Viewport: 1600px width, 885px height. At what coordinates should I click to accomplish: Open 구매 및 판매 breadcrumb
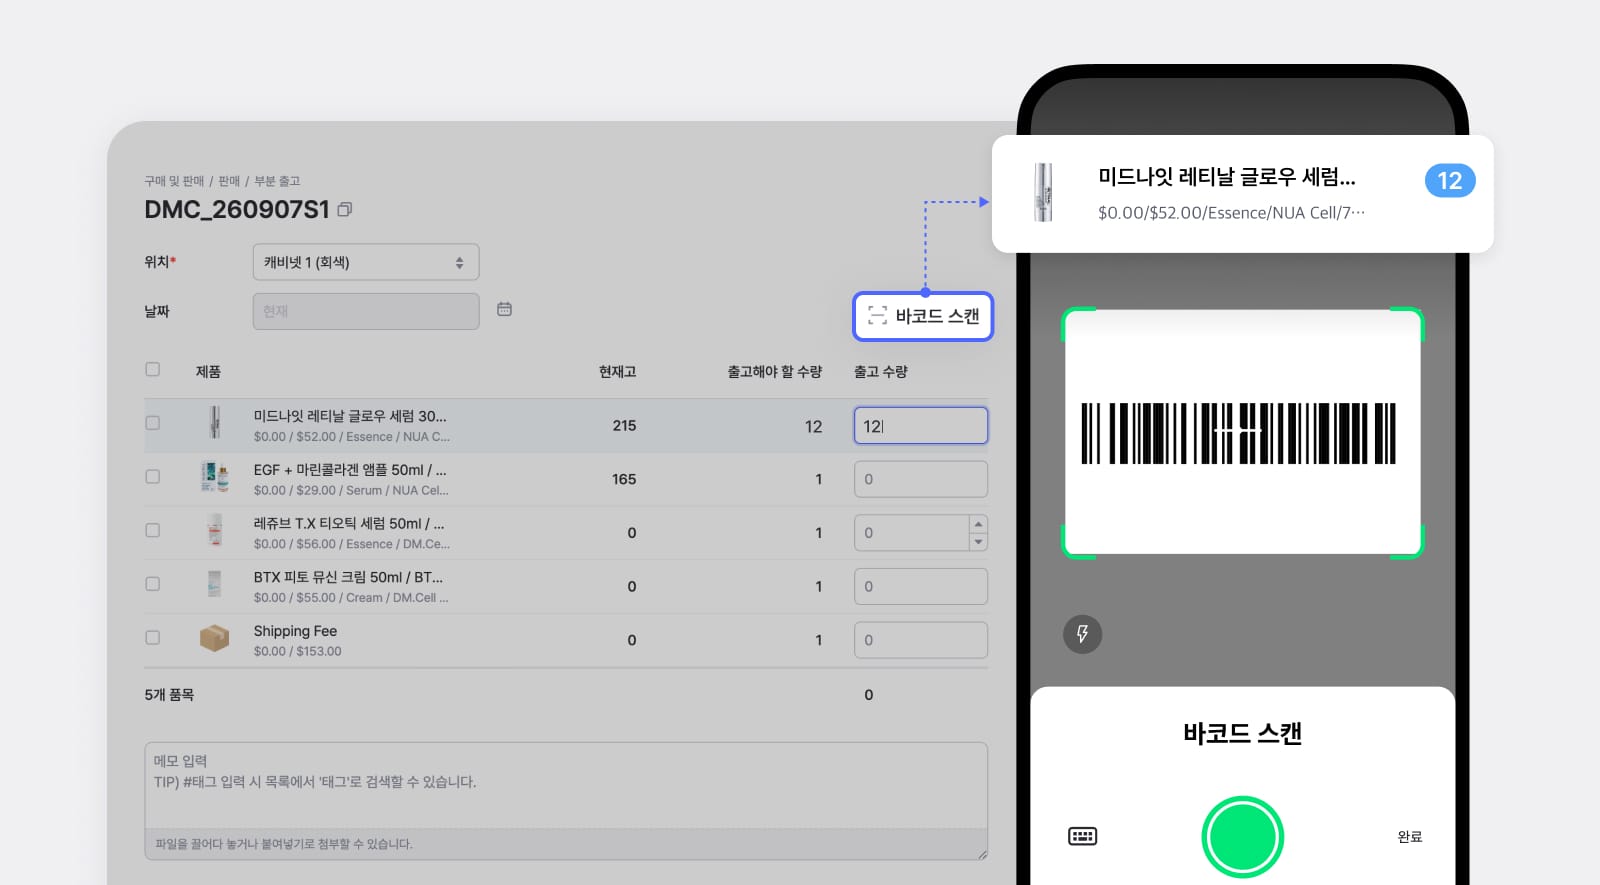(x=174, y=181)
